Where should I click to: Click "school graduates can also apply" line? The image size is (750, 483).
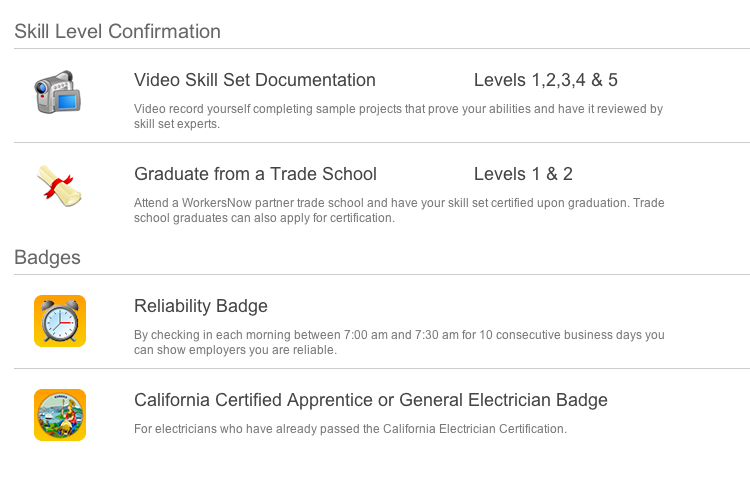(x=264, y=218)
